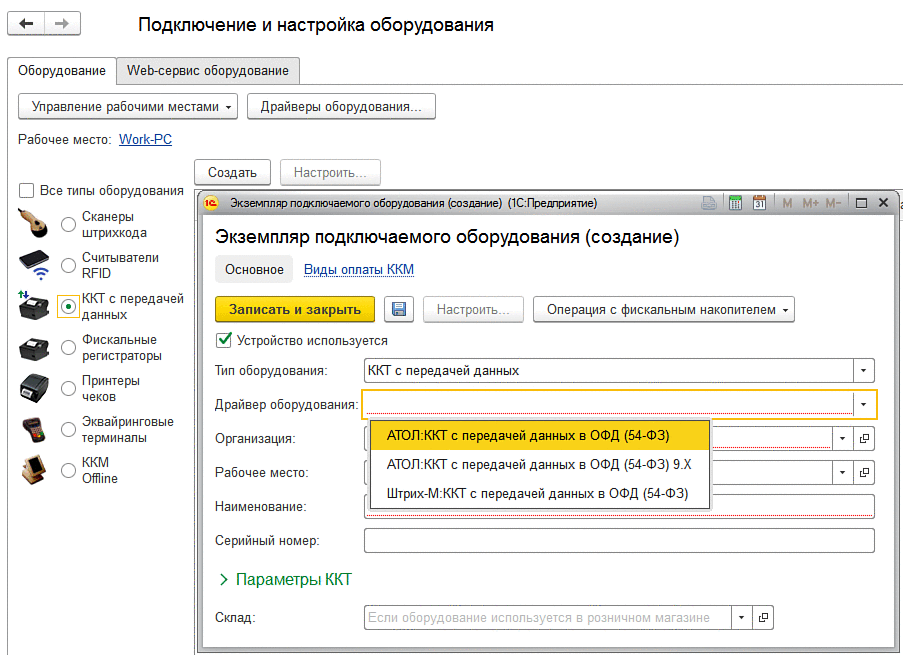The image size is (903, 655).
Task: Select the Принтеры чеков radio button
Action: click(x=69, y=388)
